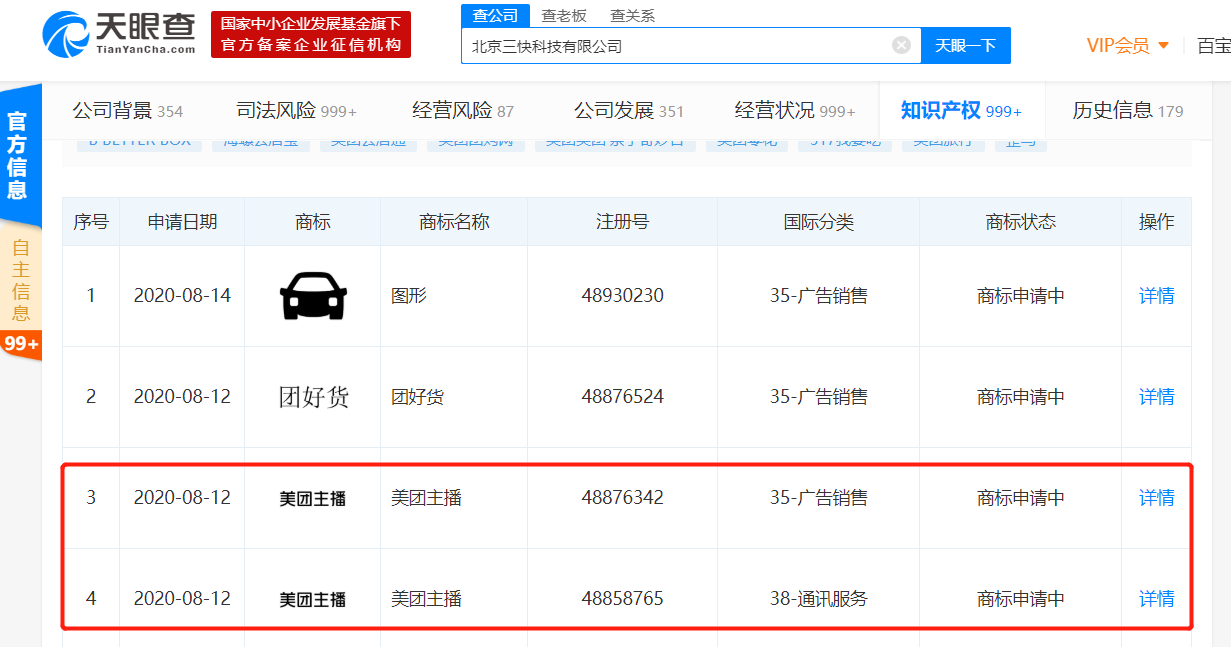
Task: Click the 序号 column header
Action: (x=91, y=222)
